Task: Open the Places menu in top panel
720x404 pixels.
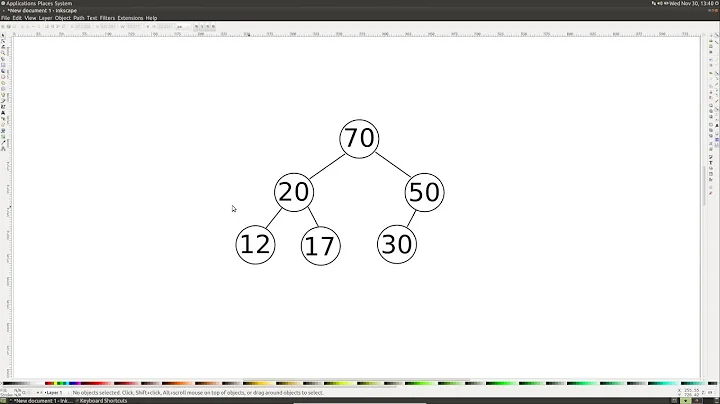Action: 45,3
